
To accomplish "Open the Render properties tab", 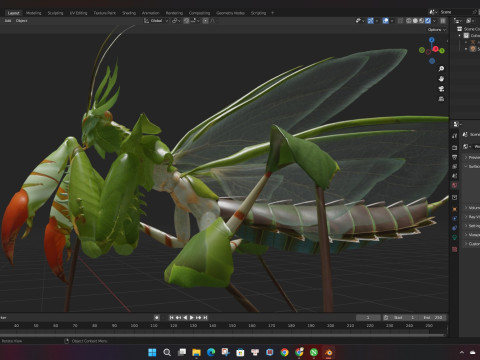I will [455, 147].
